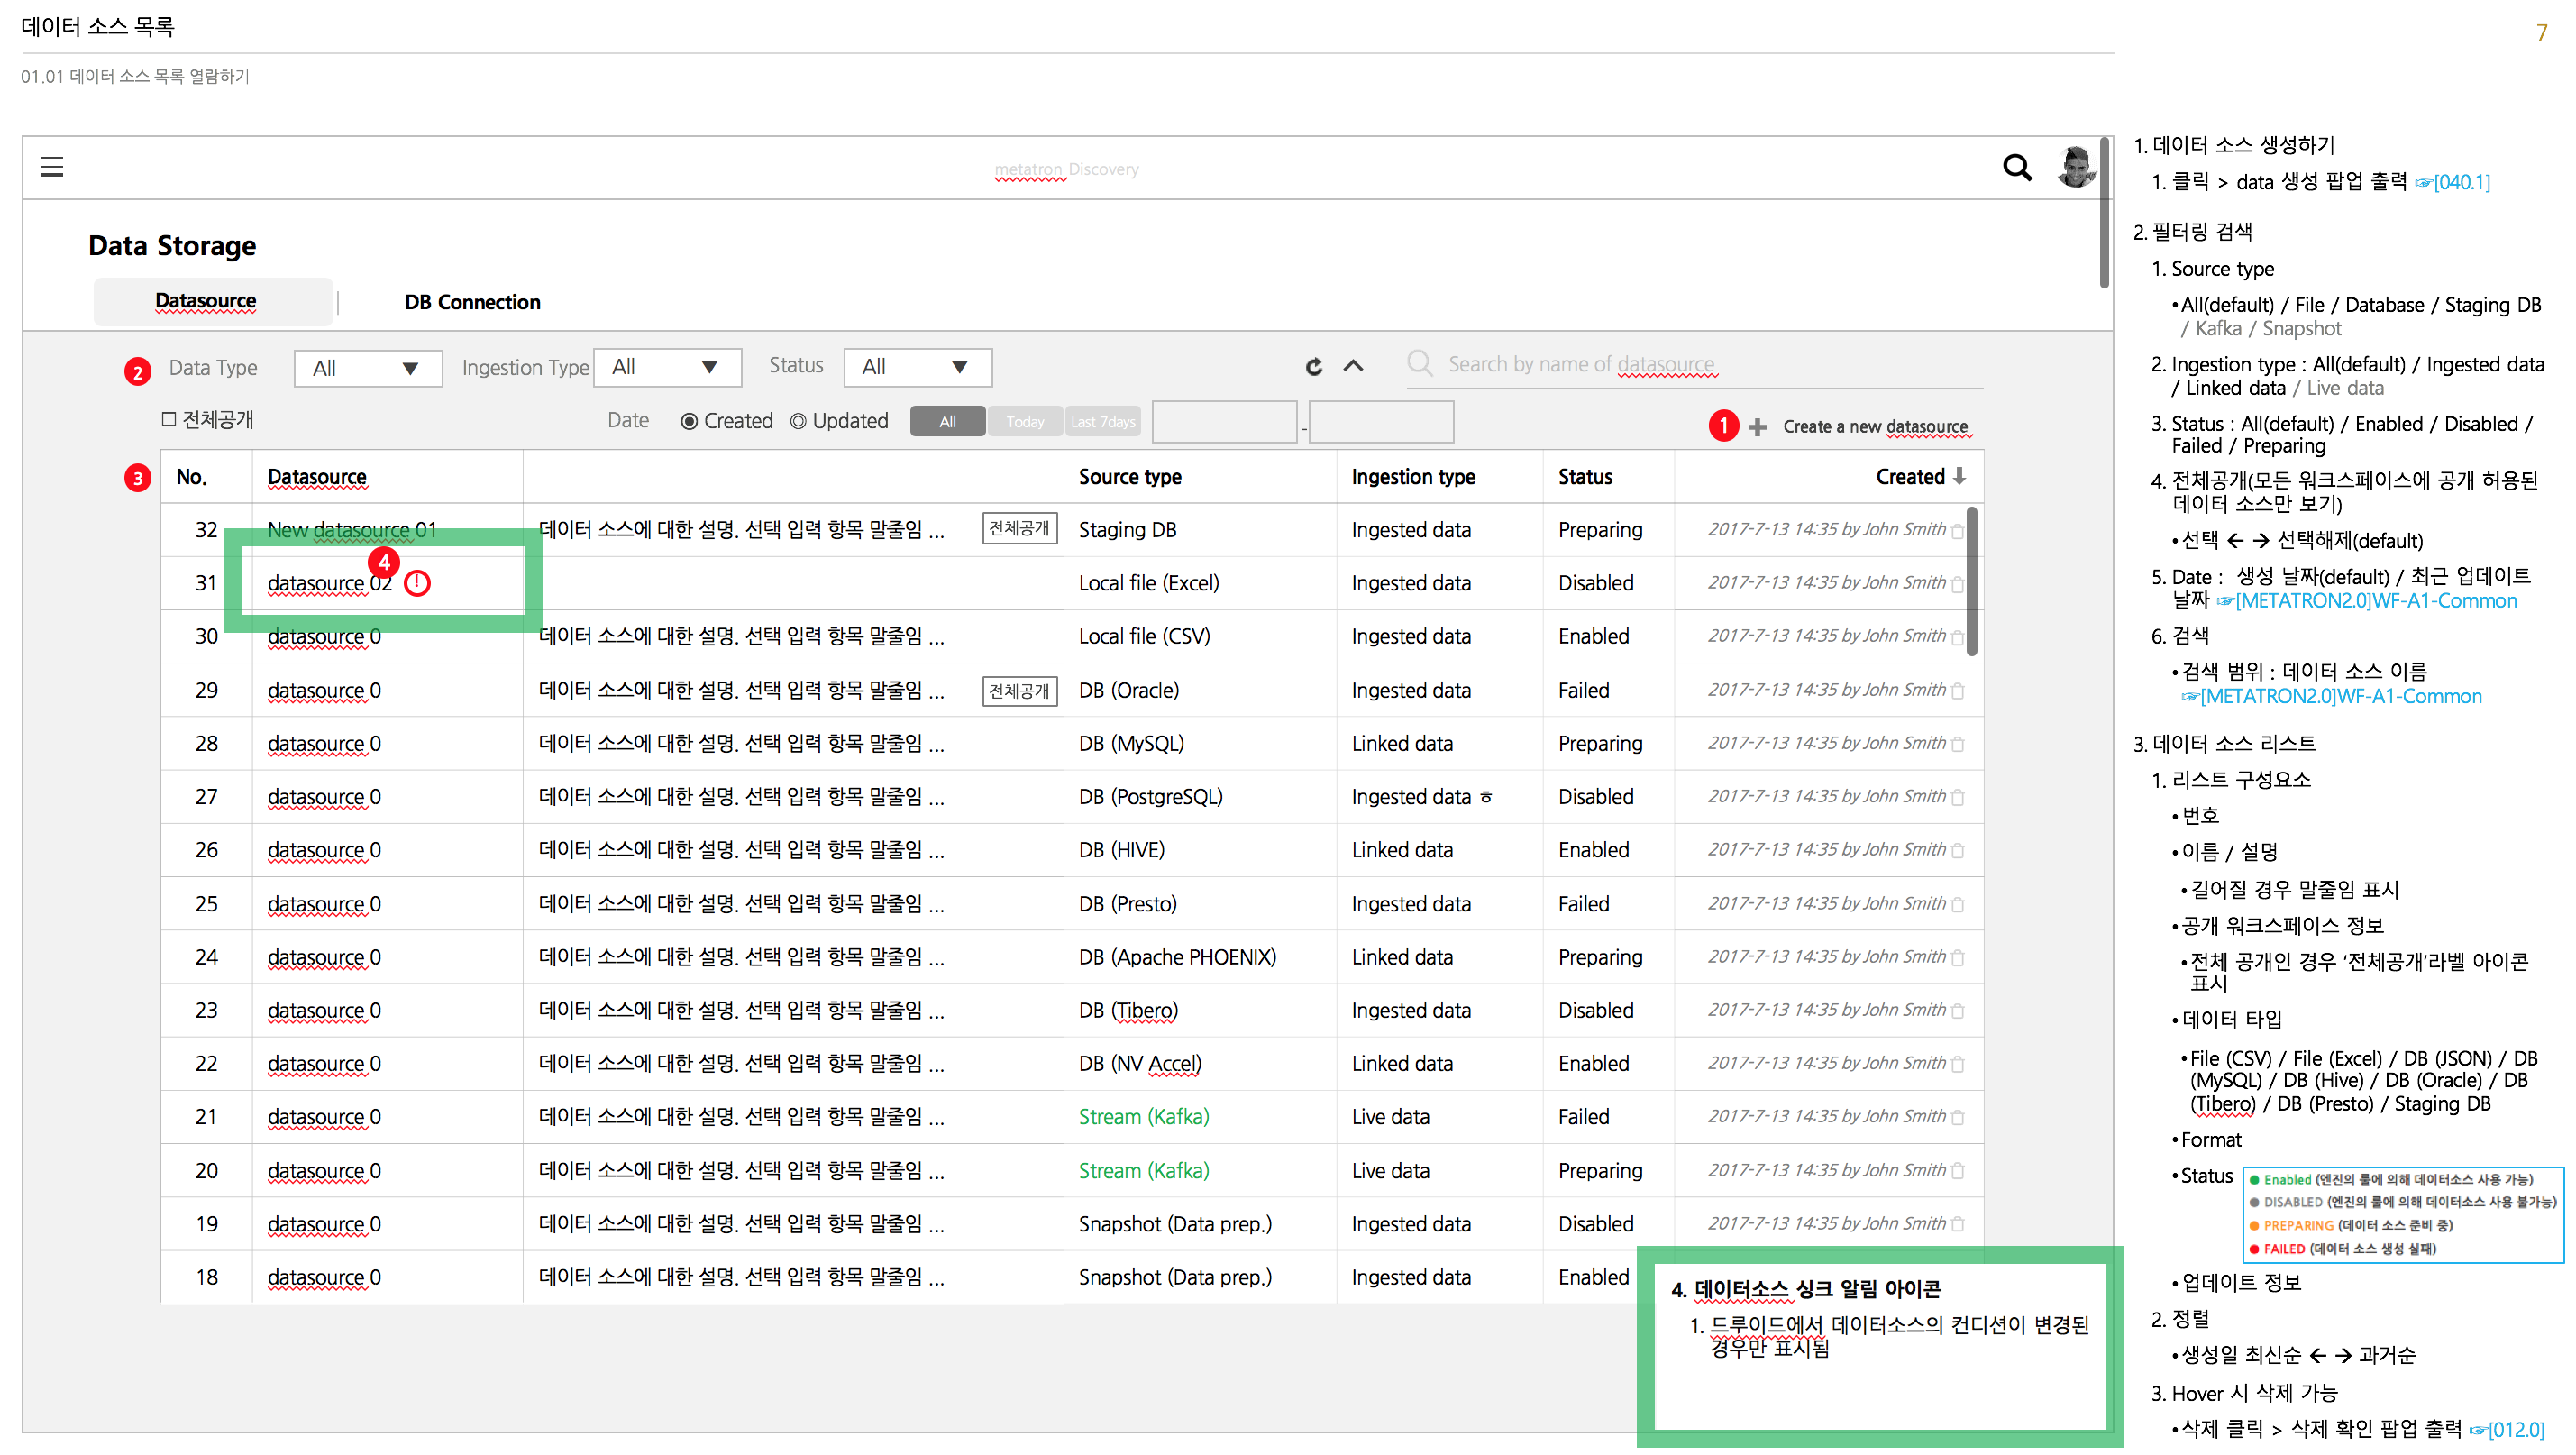Open the Status filter dropdown
This screenshot has height=1455, width=2576.
[x=917, y=367]
